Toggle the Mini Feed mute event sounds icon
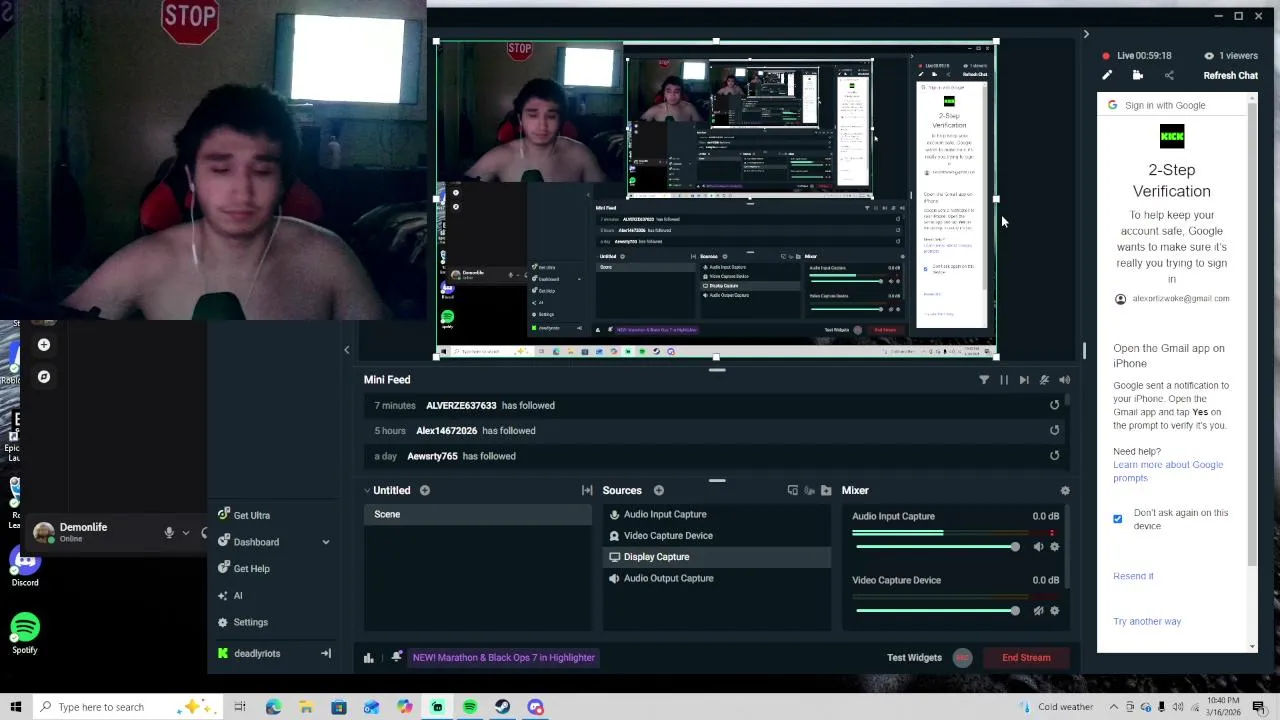This screenshot has height=720, width=1280. tap(1044, 380)
